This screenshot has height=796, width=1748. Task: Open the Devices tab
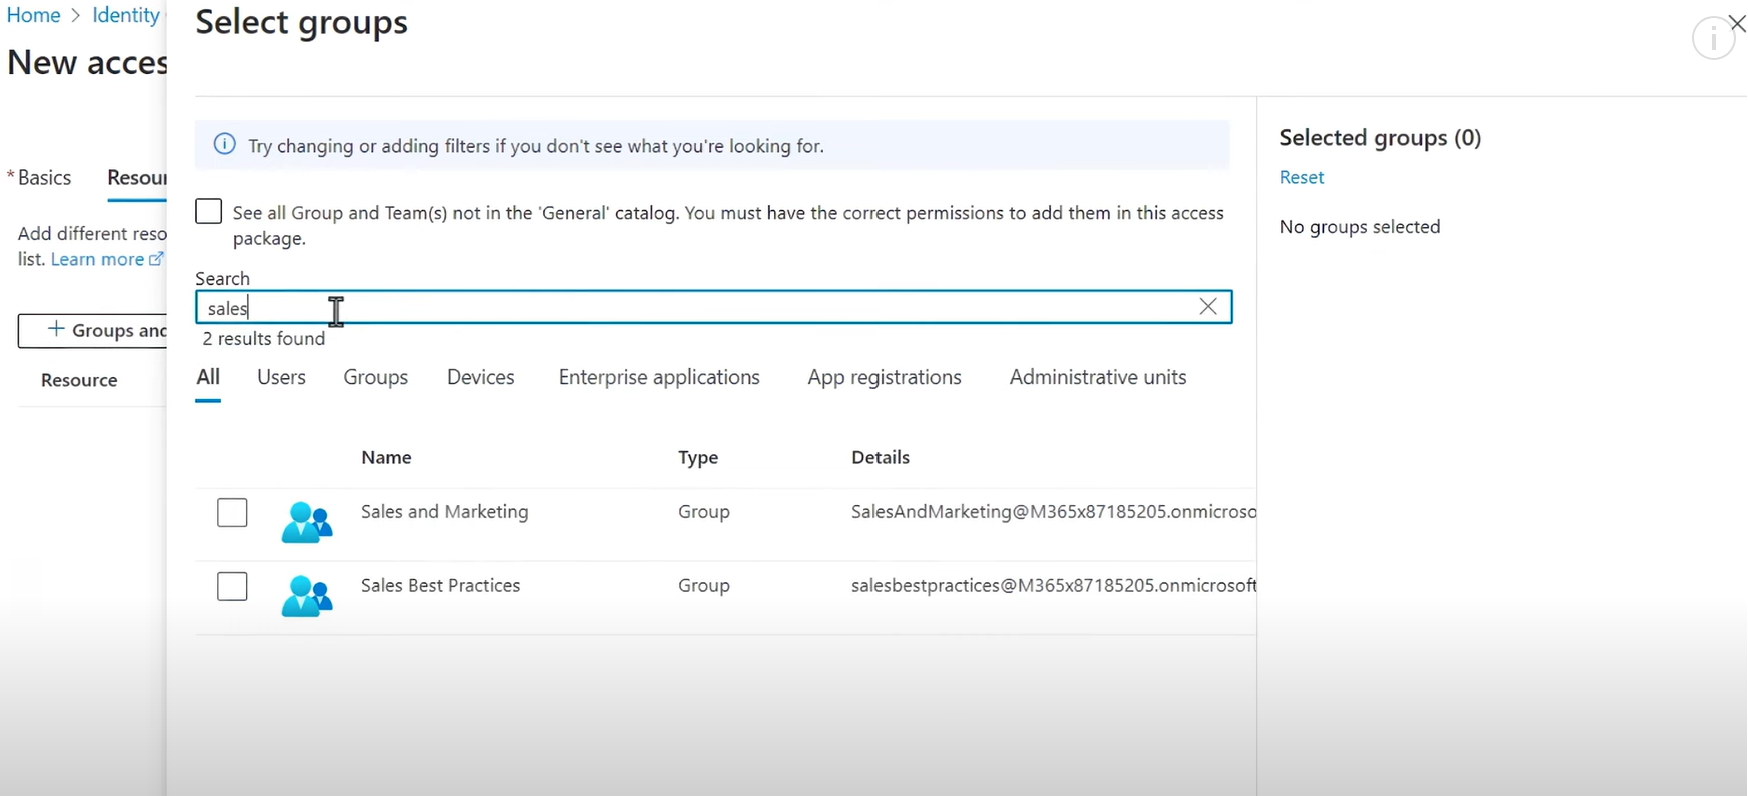(x=480, y=377)
